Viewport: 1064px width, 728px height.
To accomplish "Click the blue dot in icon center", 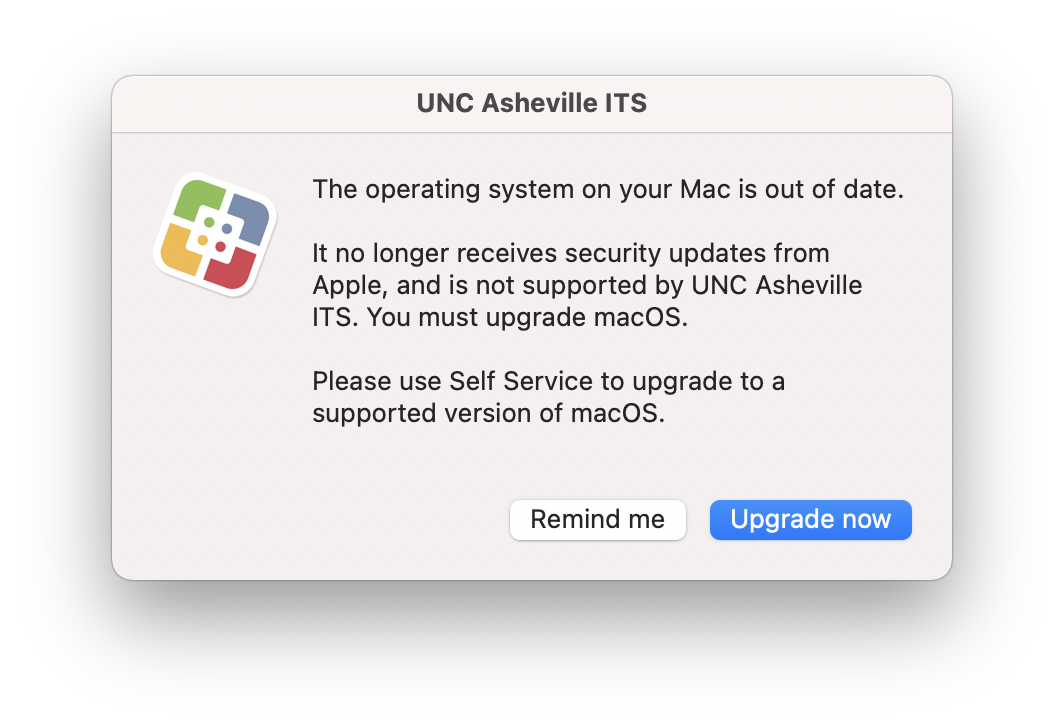I will 227,229.
